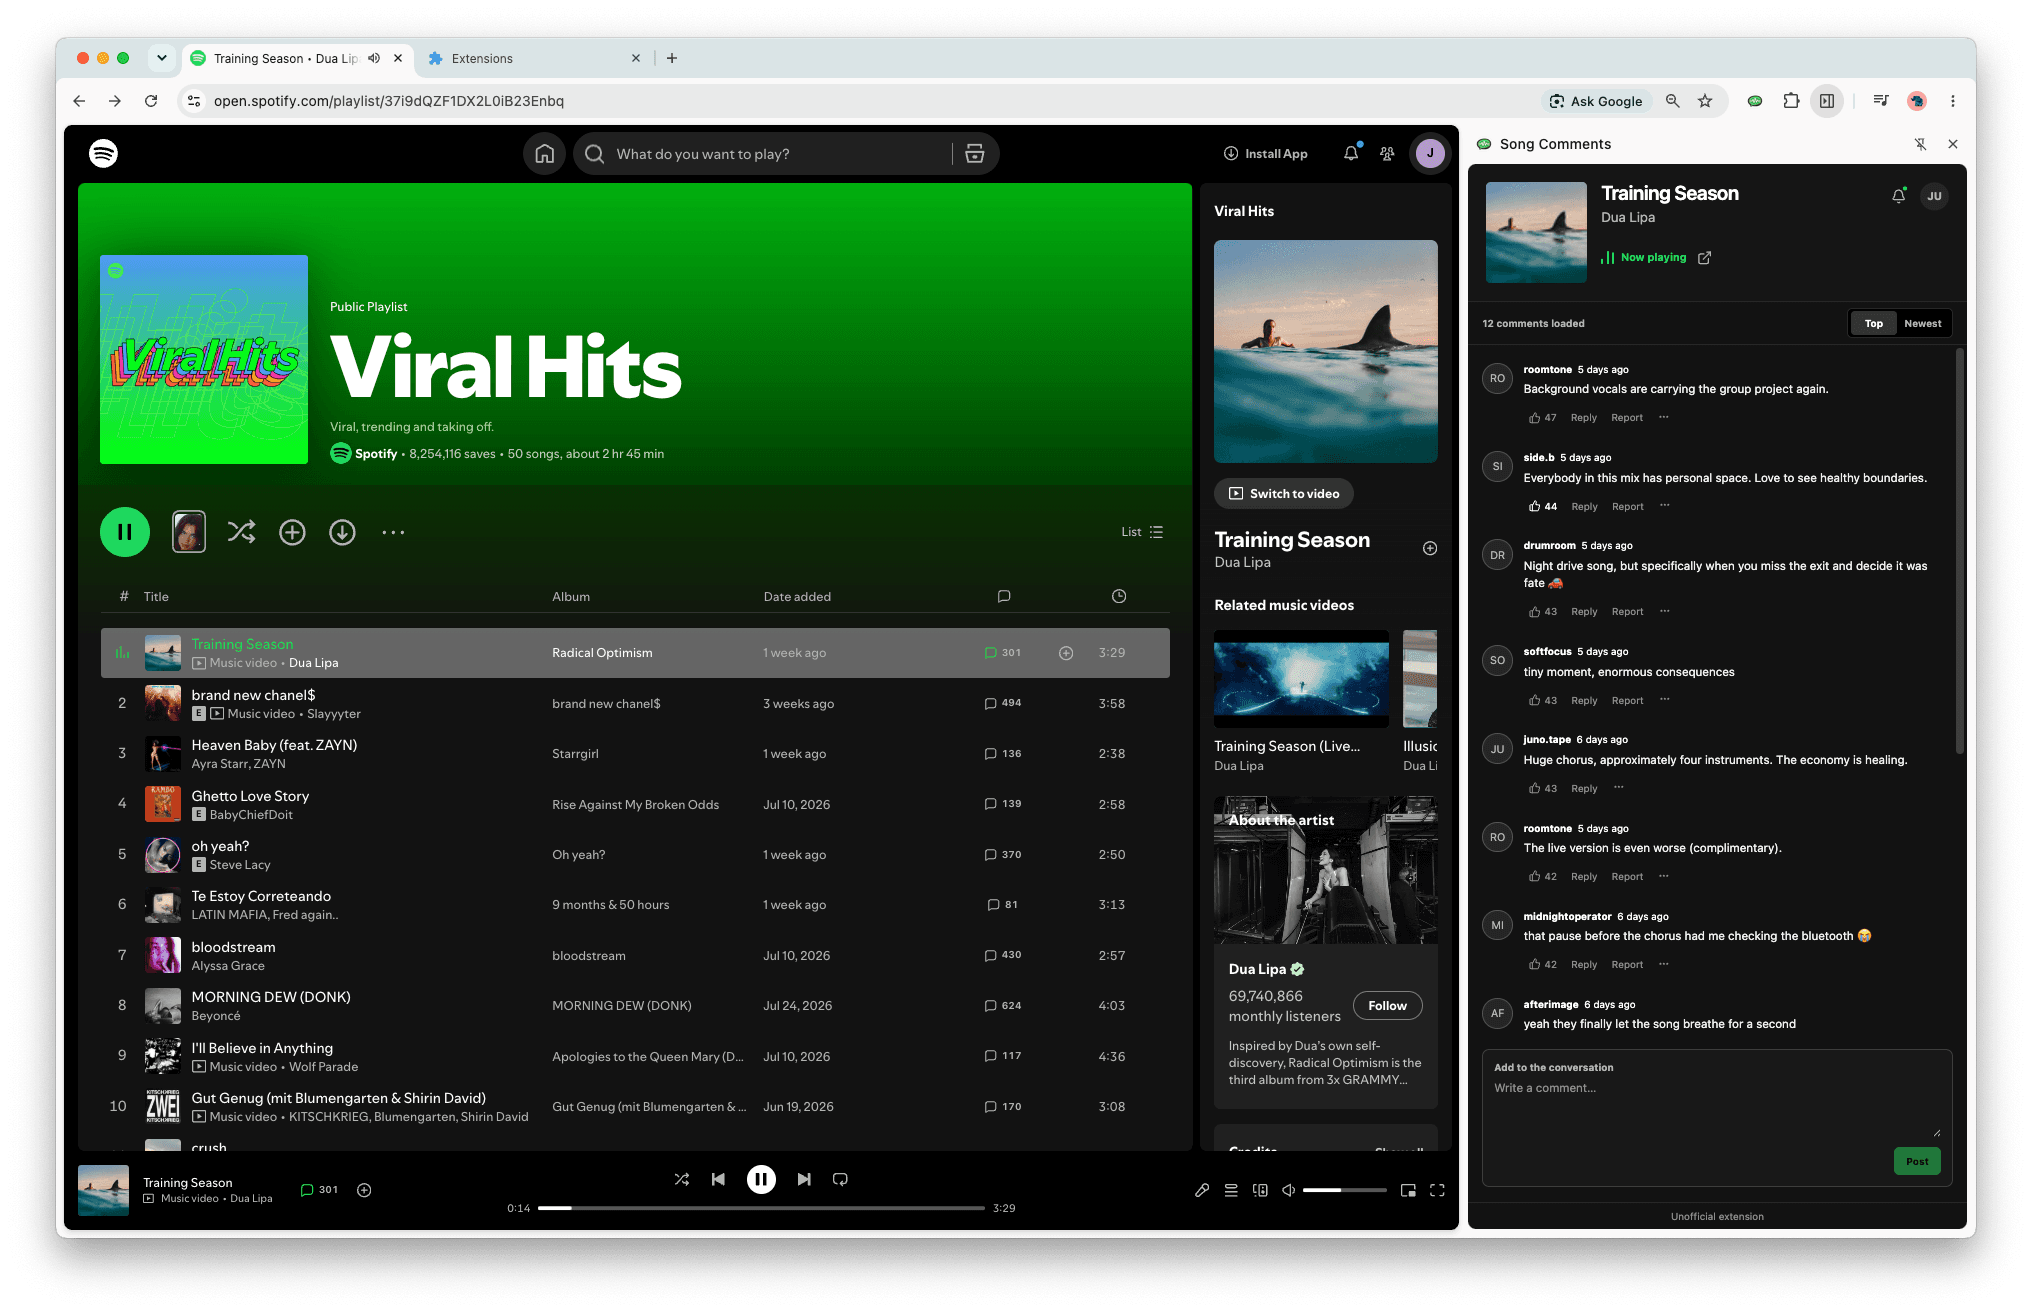
Task: Click the Spotify logo in top bar
Action: pos(103,153)
